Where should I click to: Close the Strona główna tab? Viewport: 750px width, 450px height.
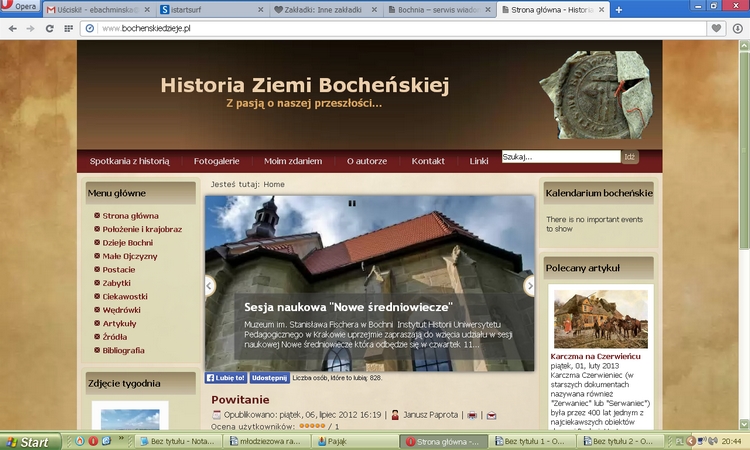(x=601, y=10)
